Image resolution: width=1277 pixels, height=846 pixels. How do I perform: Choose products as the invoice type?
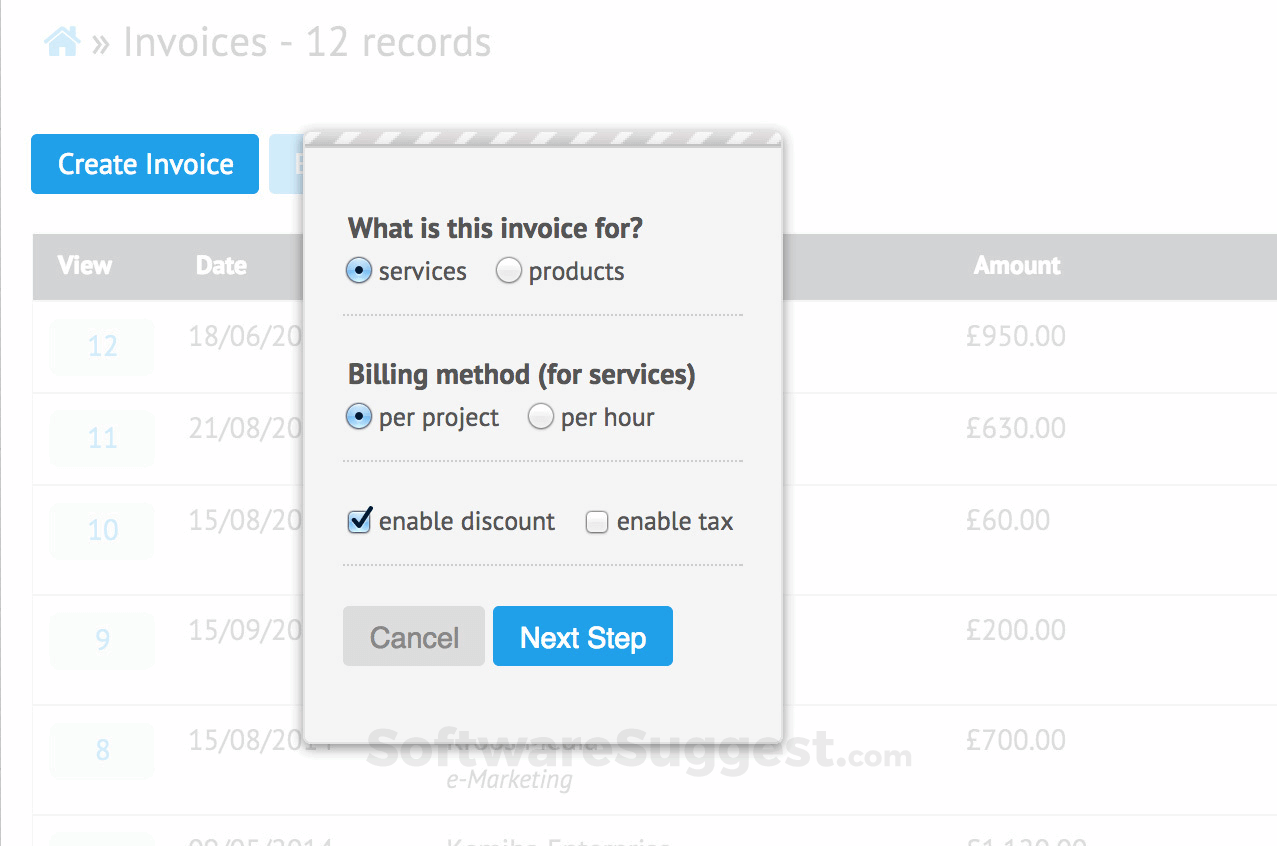509,271
